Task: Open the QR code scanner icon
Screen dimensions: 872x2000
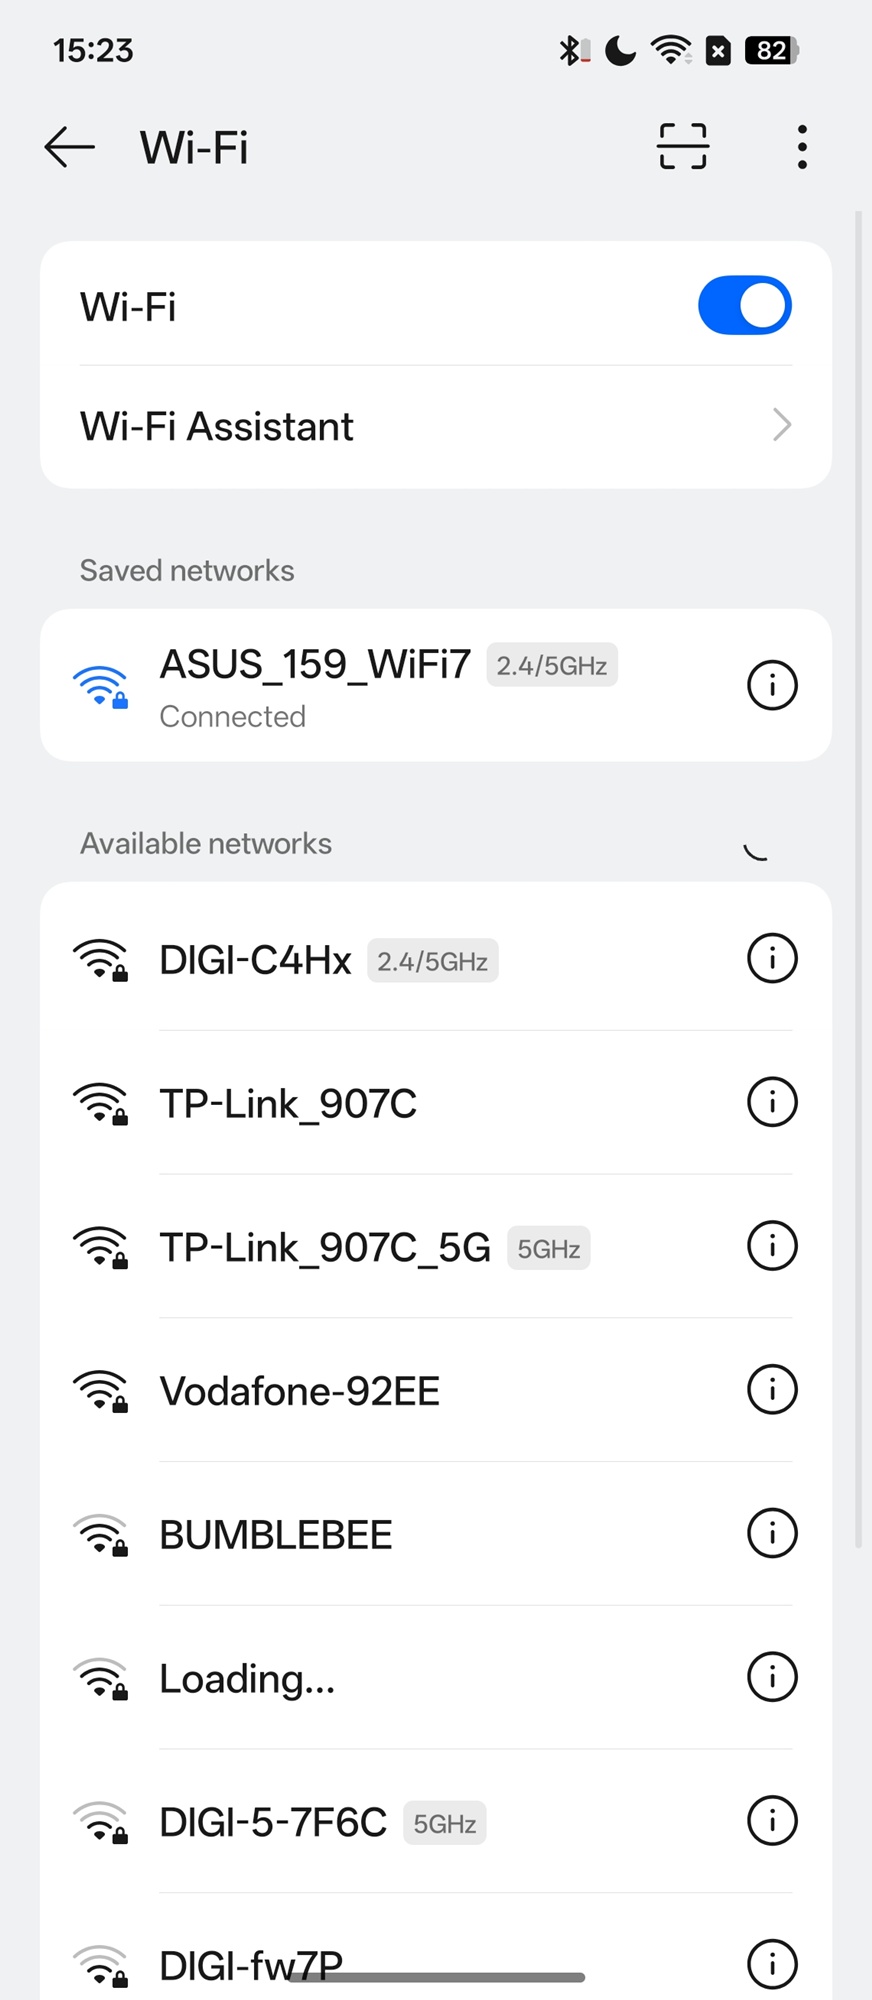Action: click(x=683, y=147)
